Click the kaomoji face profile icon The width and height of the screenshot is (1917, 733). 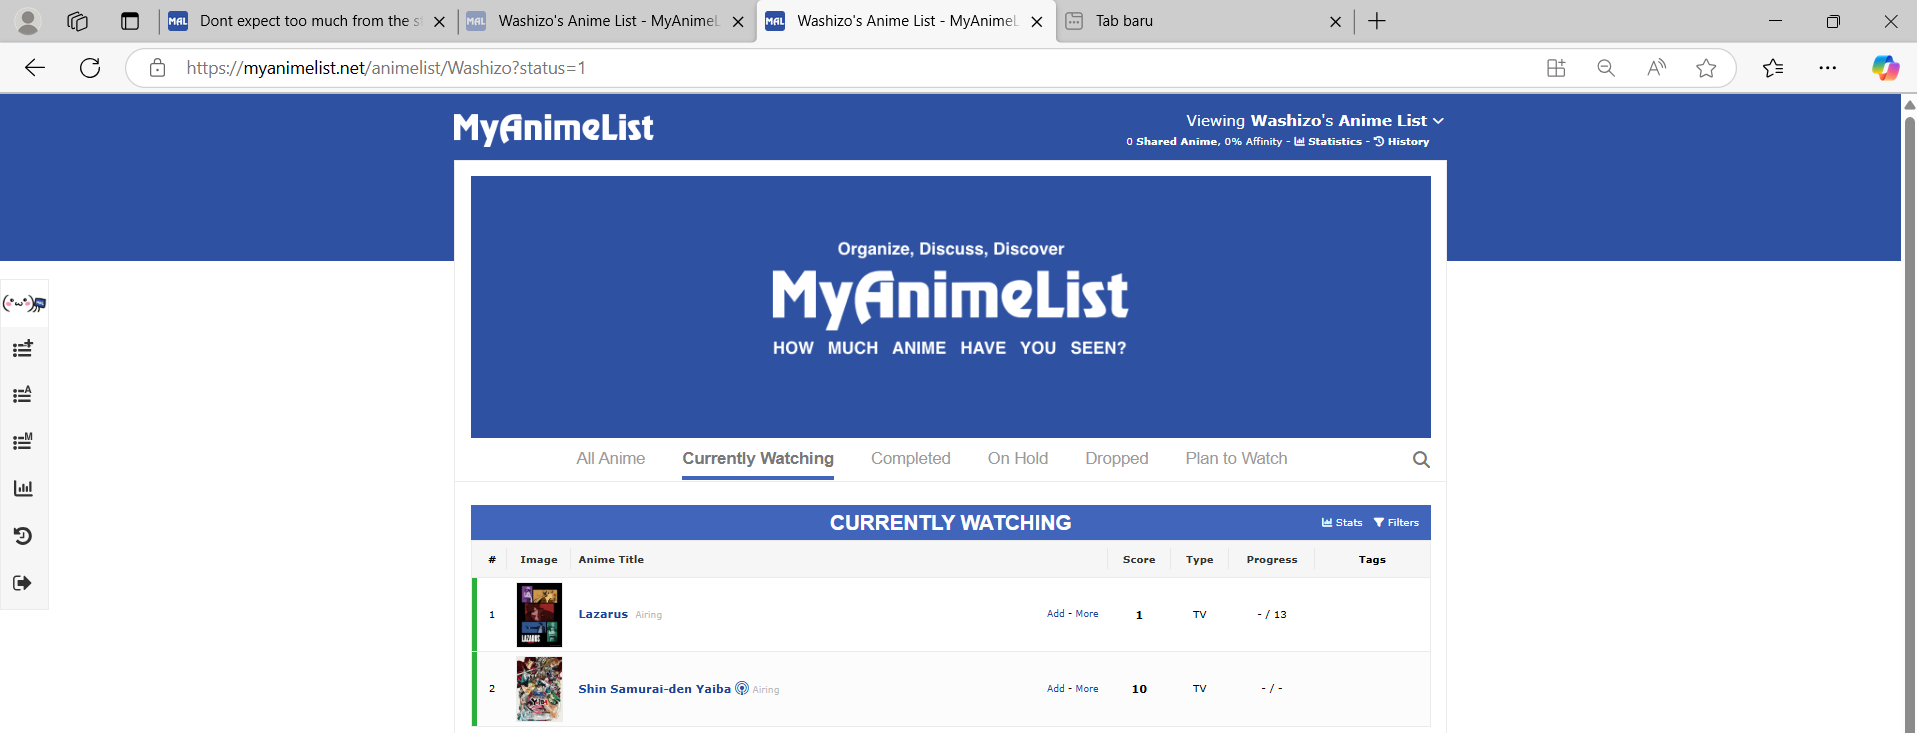click(24, 303)
